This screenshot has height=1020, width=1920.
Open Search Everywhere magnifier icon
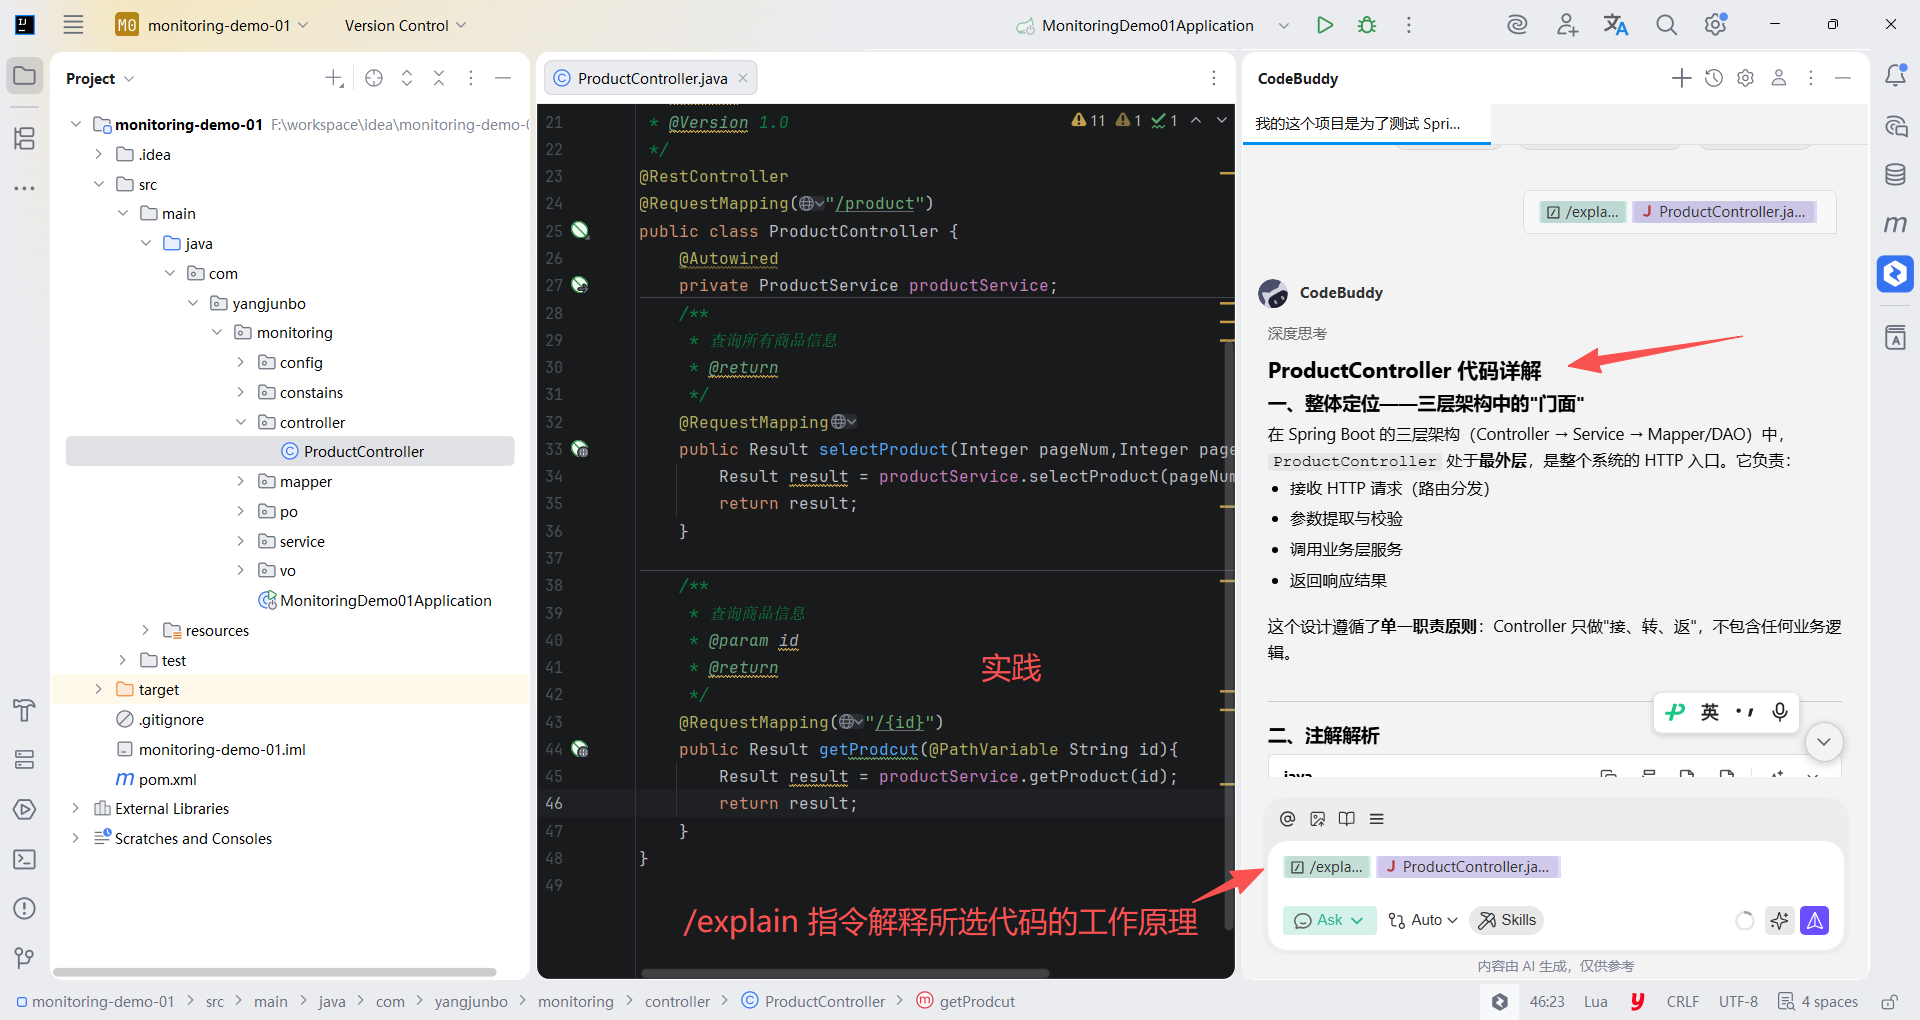pyautogui.click(x=1666, y=25)
